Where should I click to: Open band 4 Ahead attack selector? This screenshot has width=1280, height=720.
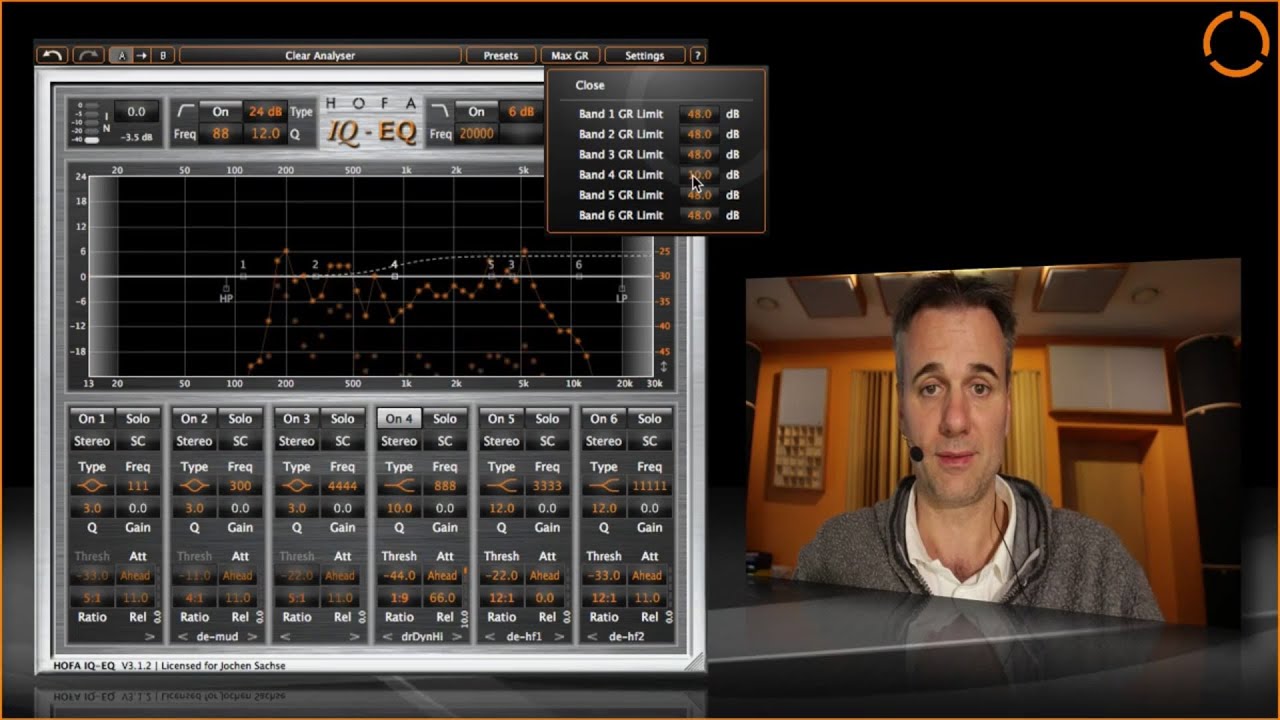(x=442, y=576)
